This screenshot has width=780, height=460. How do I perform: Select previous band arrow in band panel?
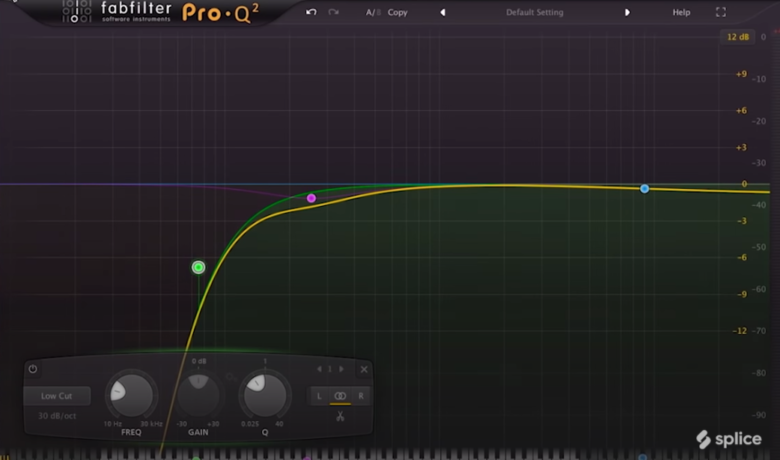click(319, 369)
